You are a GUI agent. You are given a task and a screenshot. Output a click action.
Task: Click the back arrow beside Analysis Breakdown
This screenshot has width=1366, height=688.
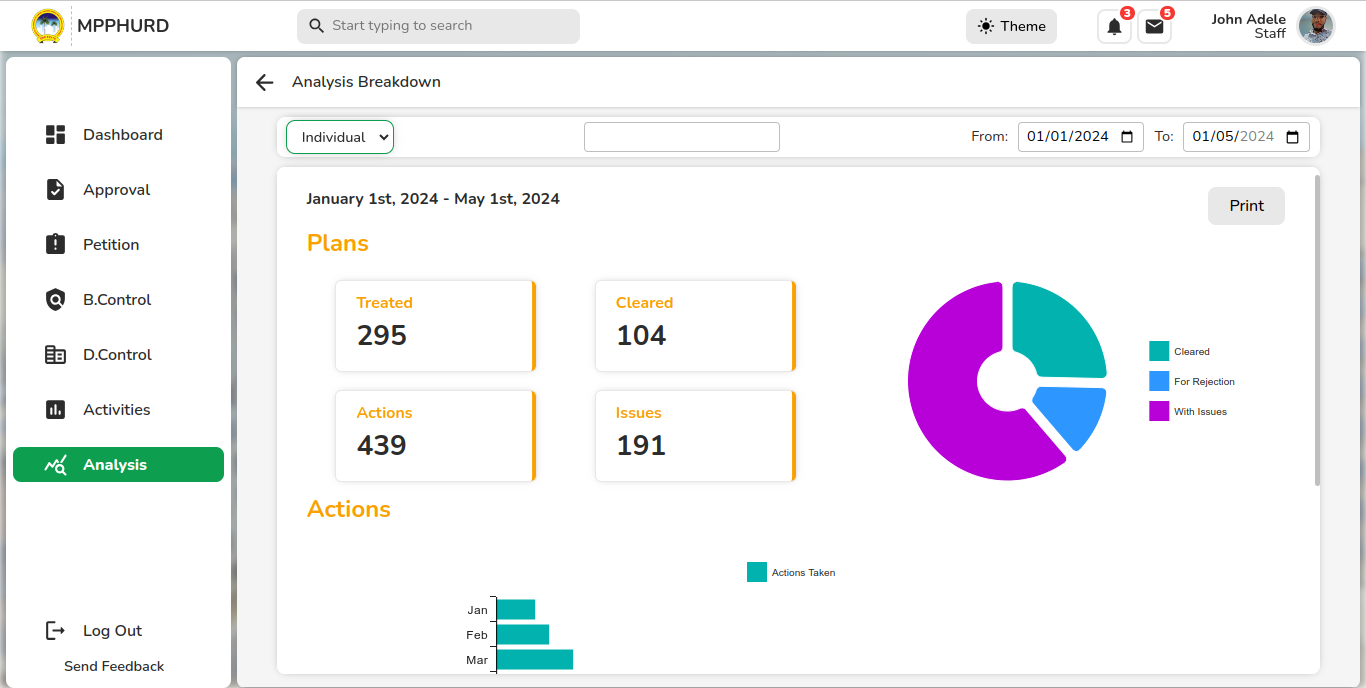[264, 82]
